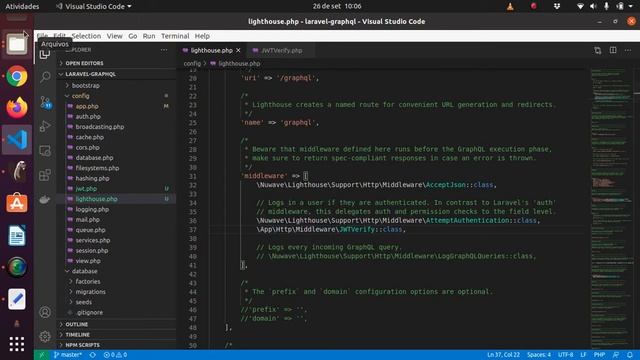
Task: Click the config breadcrumb segment
Action: (x=192, y=64)
